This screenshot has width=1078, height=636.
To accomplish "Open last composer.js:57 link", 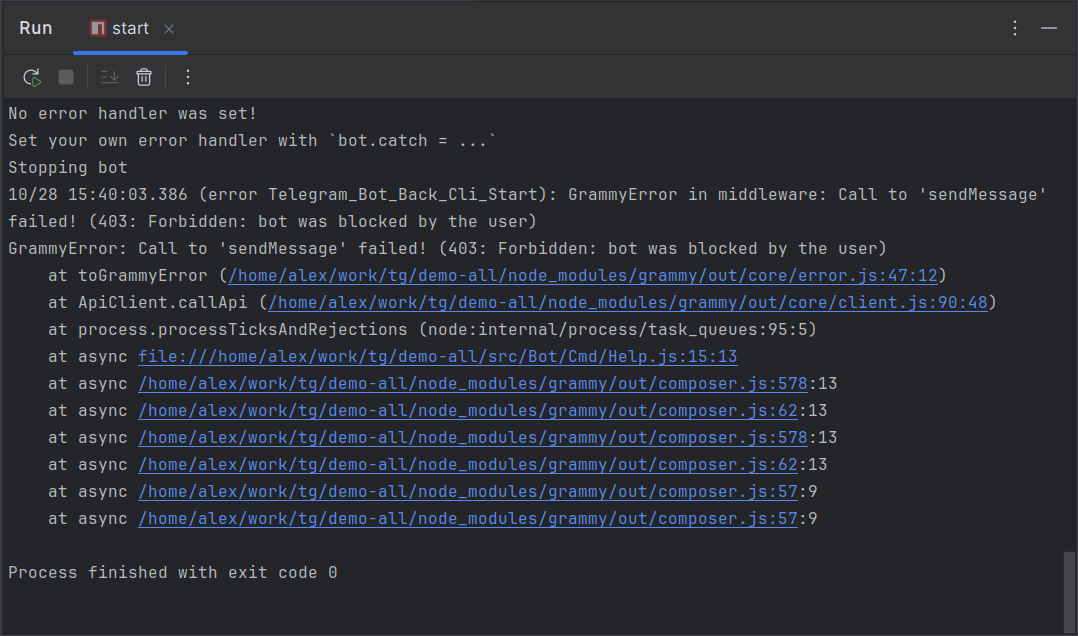I will click(x=468, y=519).
